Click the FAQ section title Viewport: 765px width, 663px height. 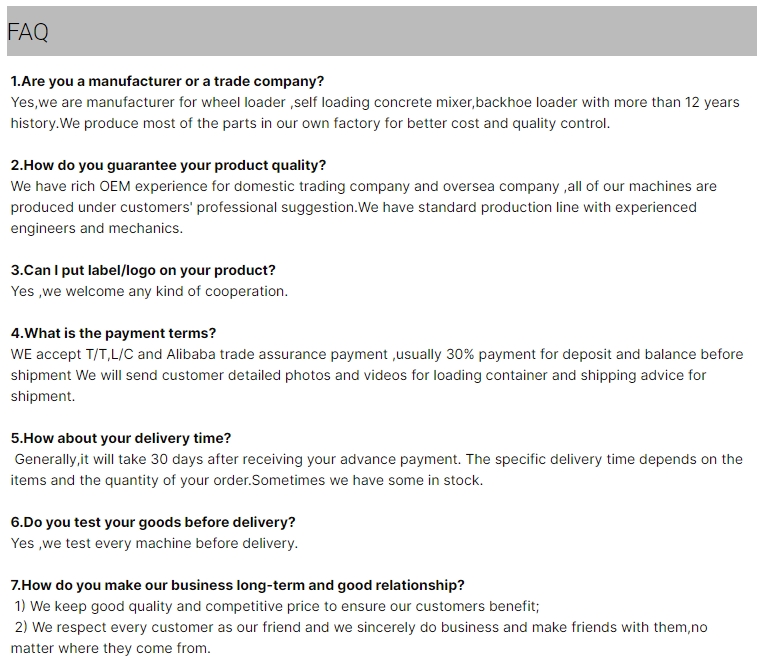point(28,32)
